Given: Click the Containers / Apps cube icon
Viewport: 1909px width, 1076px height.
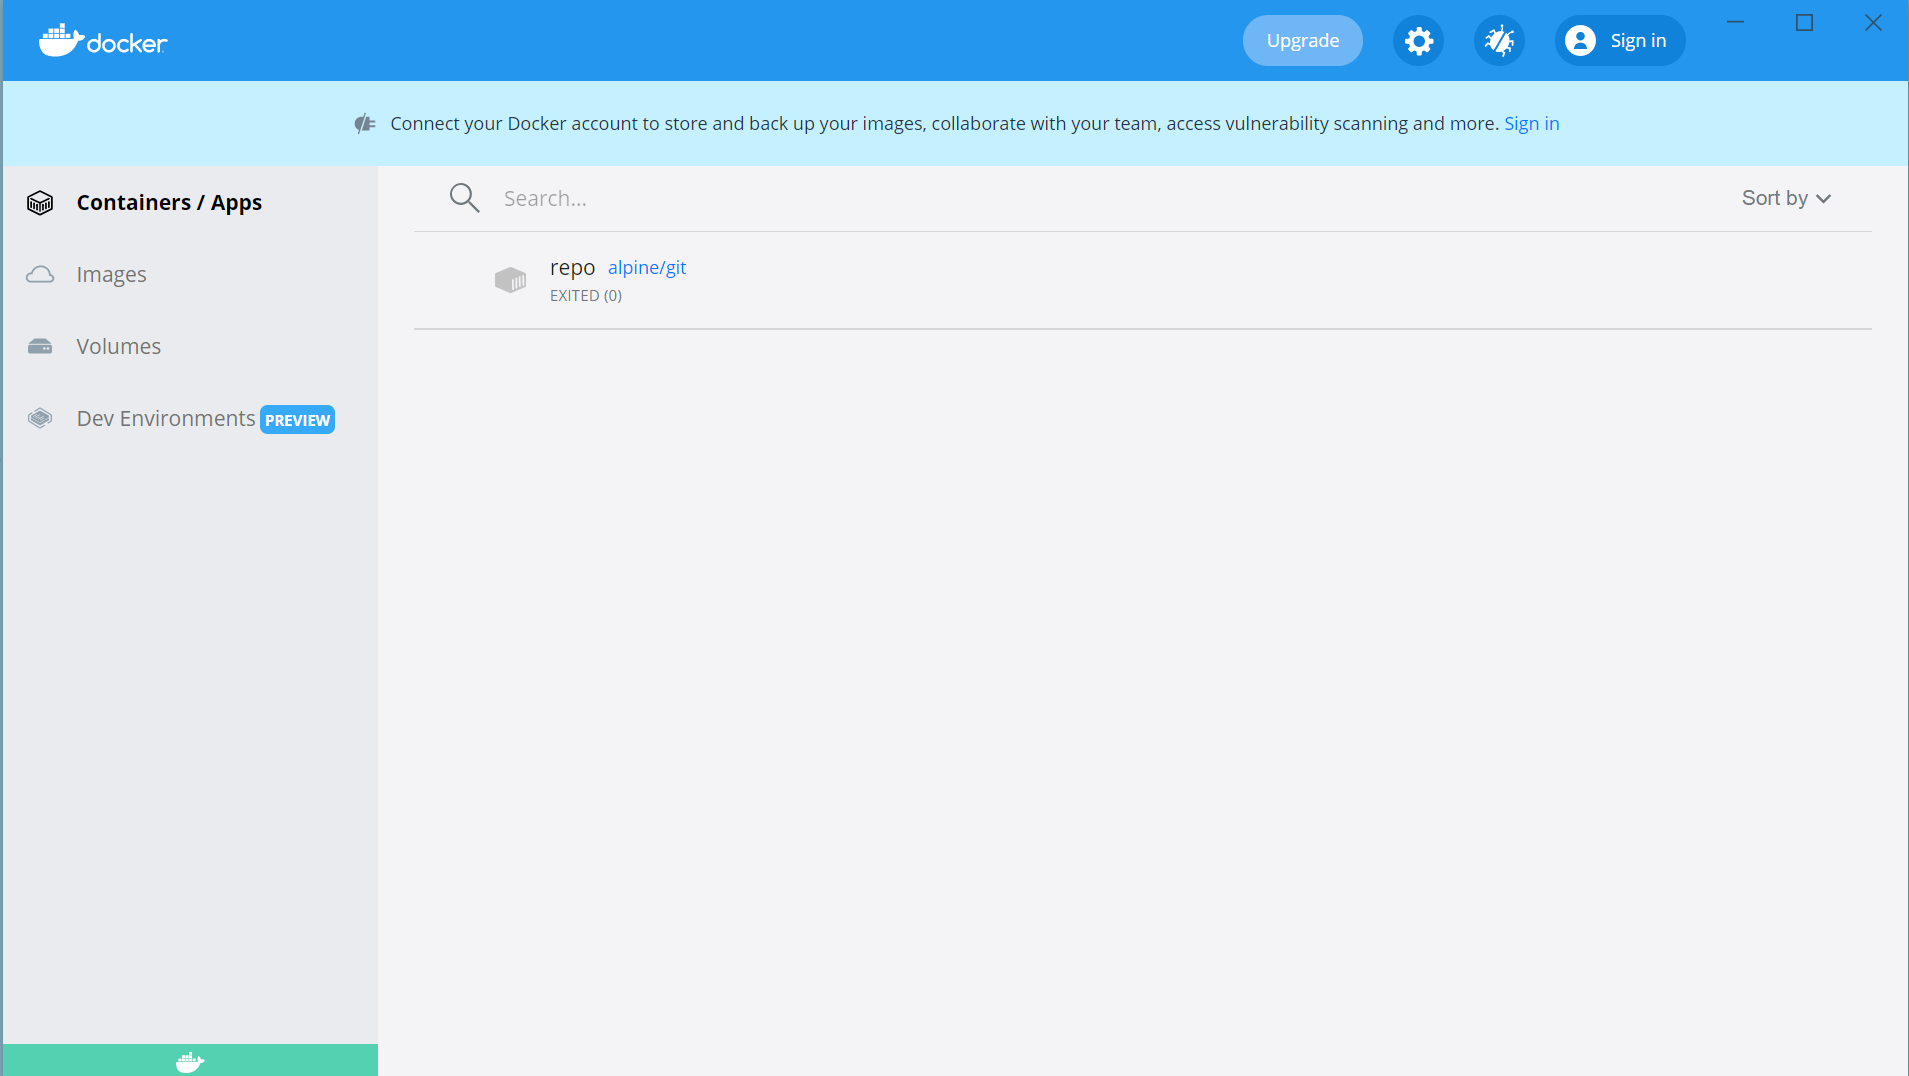Looking at the screenshot, I should point(40,203).
